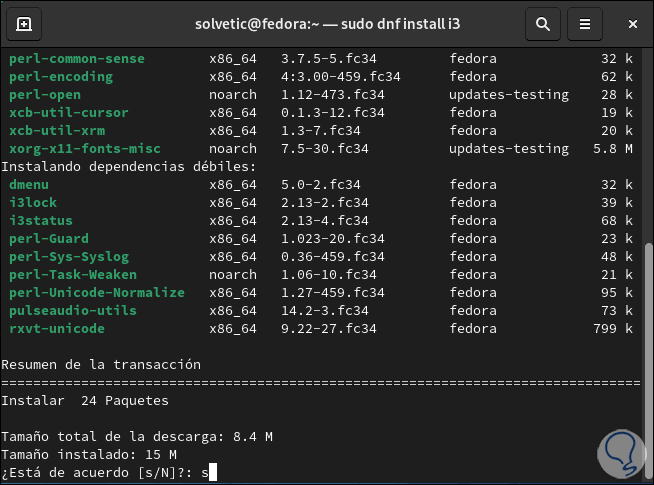Click the pulseaudio-utils package name

[73, 311]
